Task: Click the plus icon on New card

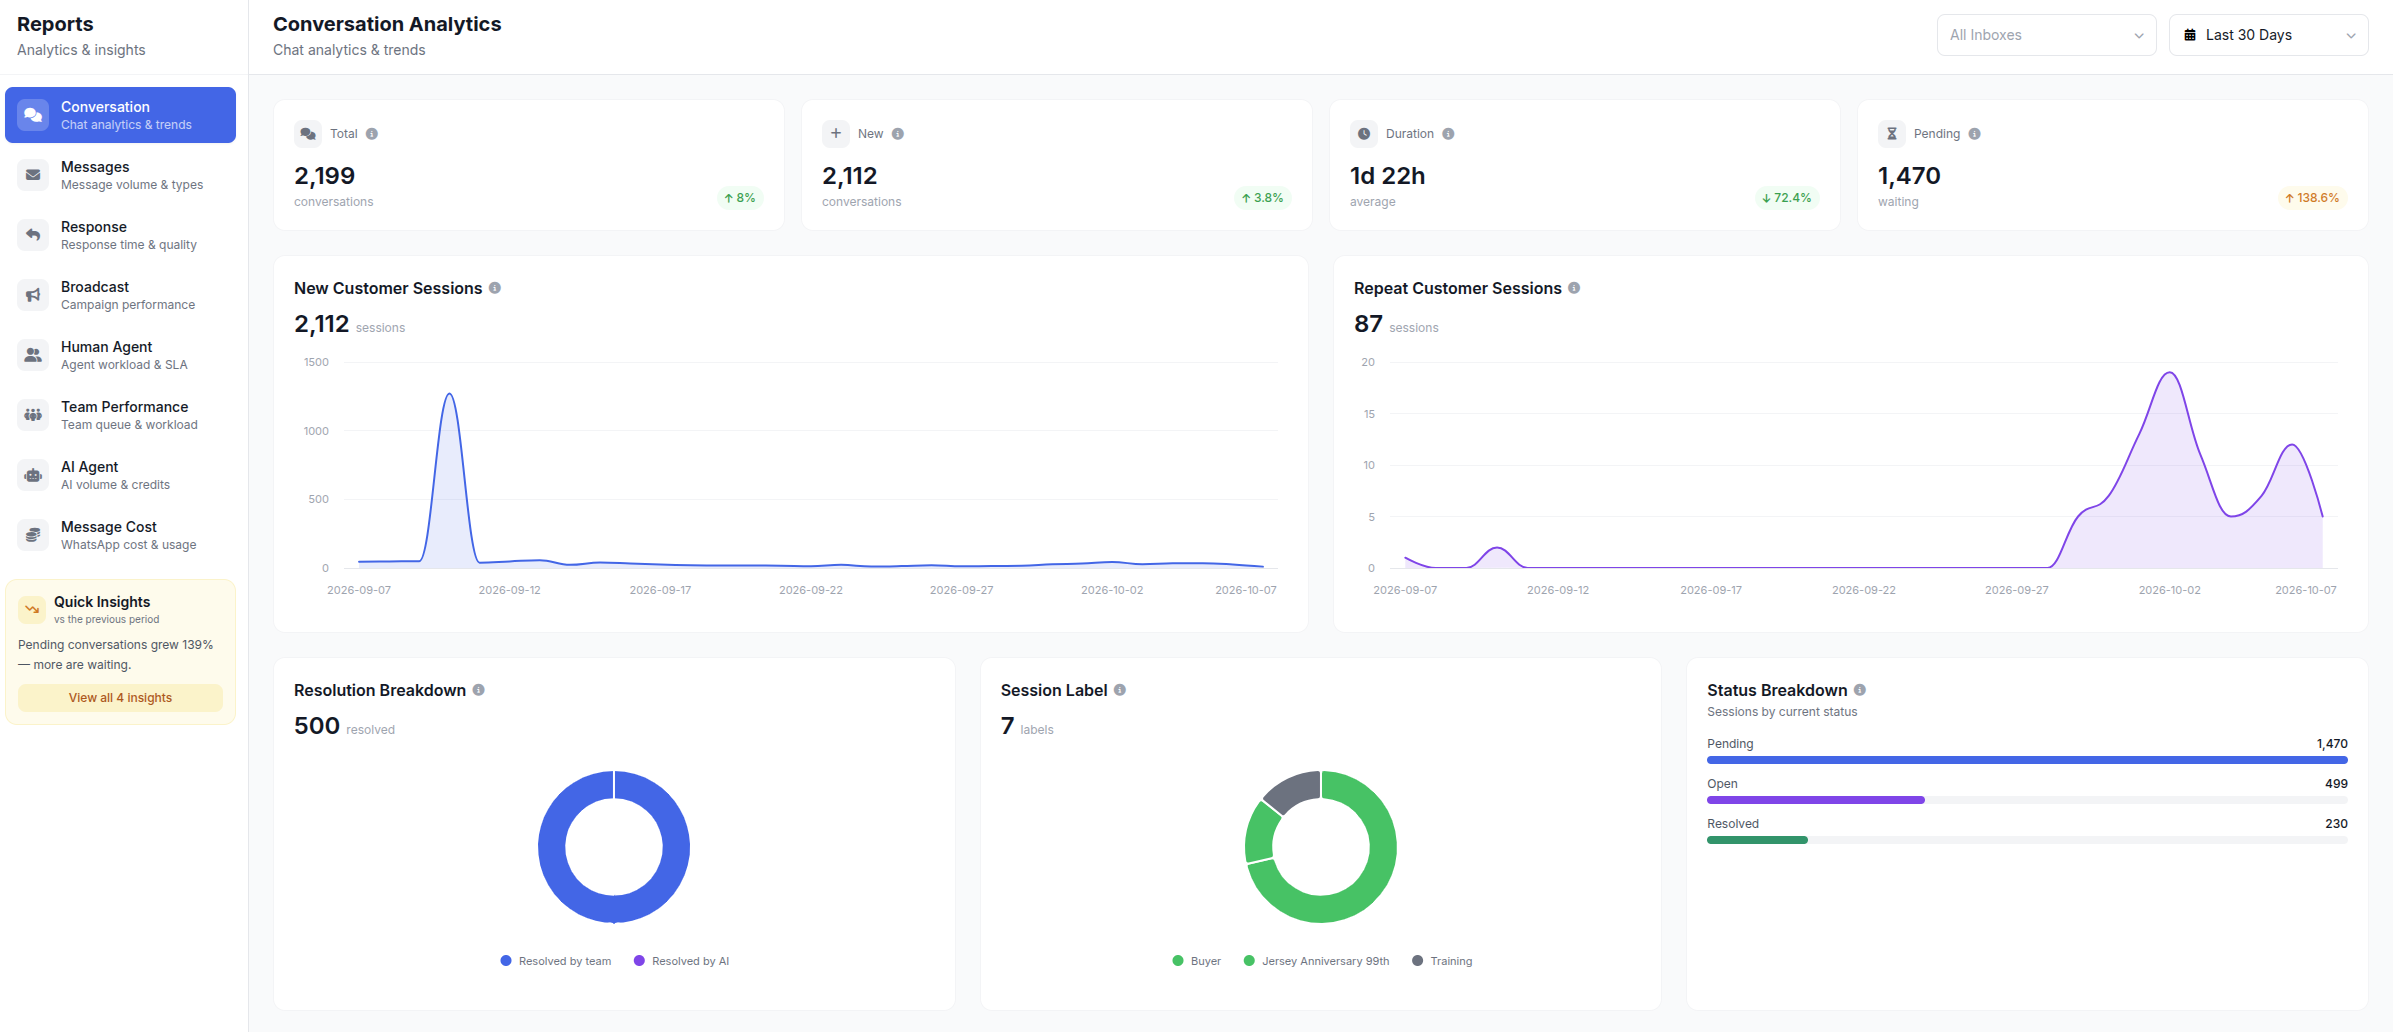Action: coord(836,133)
